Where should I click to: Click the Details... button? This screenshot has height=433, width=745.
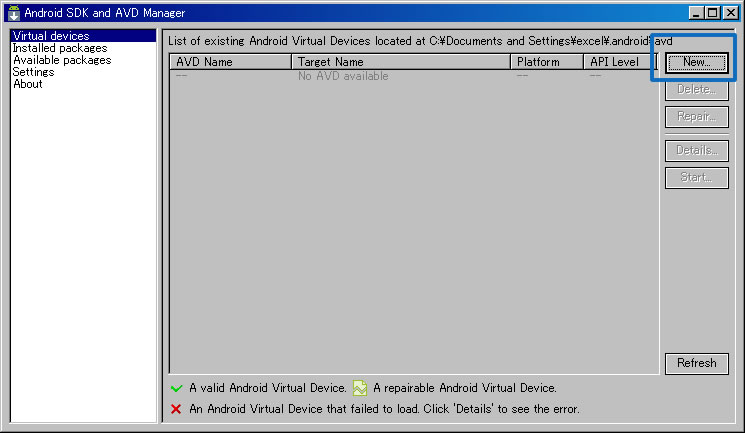[x=697, y=151]
